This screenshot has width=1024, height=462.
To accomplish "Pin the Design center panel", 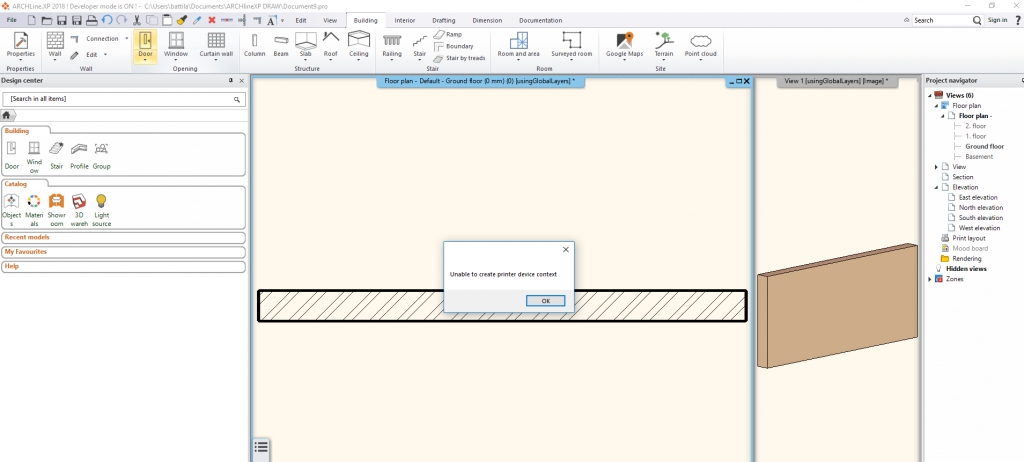I will [x=231, y=80].
